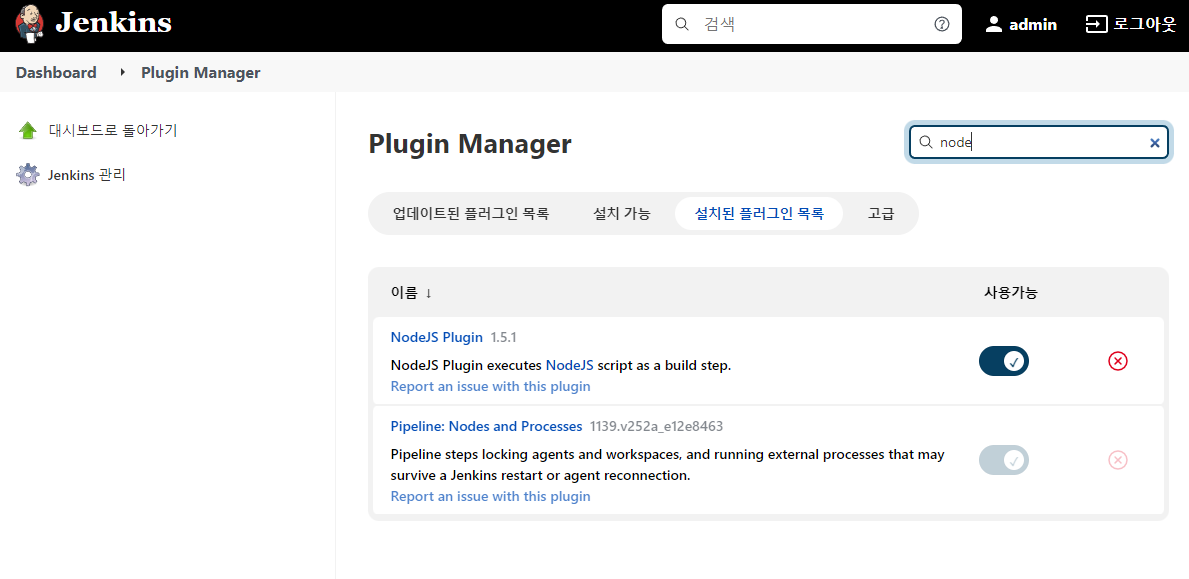The height and width of the screenshot is (579, 1189).
Task: Switch to 업데이트된 플러그인 목록 tab
Action: (x=471, y=214)
